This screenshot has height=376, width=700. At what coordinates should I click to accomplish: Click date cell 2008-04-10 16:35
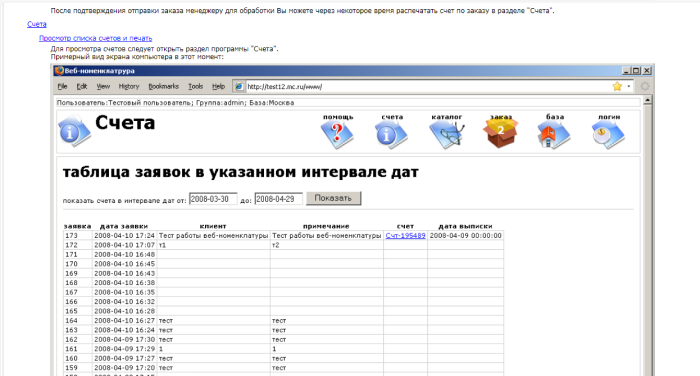[x=125, y=292]
